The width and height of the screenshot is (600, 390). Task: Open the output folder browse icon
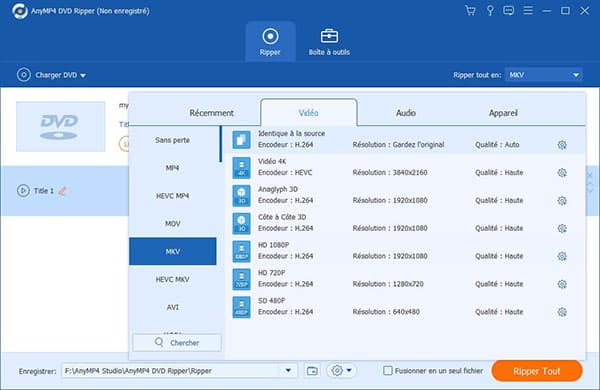[x=312, y=371]
